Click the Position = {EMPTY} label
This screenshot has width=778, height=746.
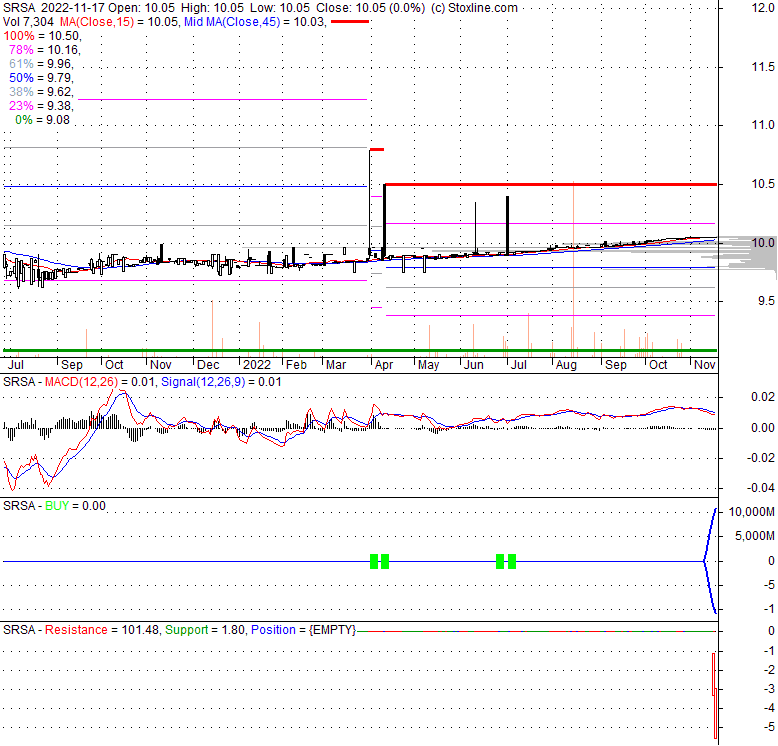303,630
